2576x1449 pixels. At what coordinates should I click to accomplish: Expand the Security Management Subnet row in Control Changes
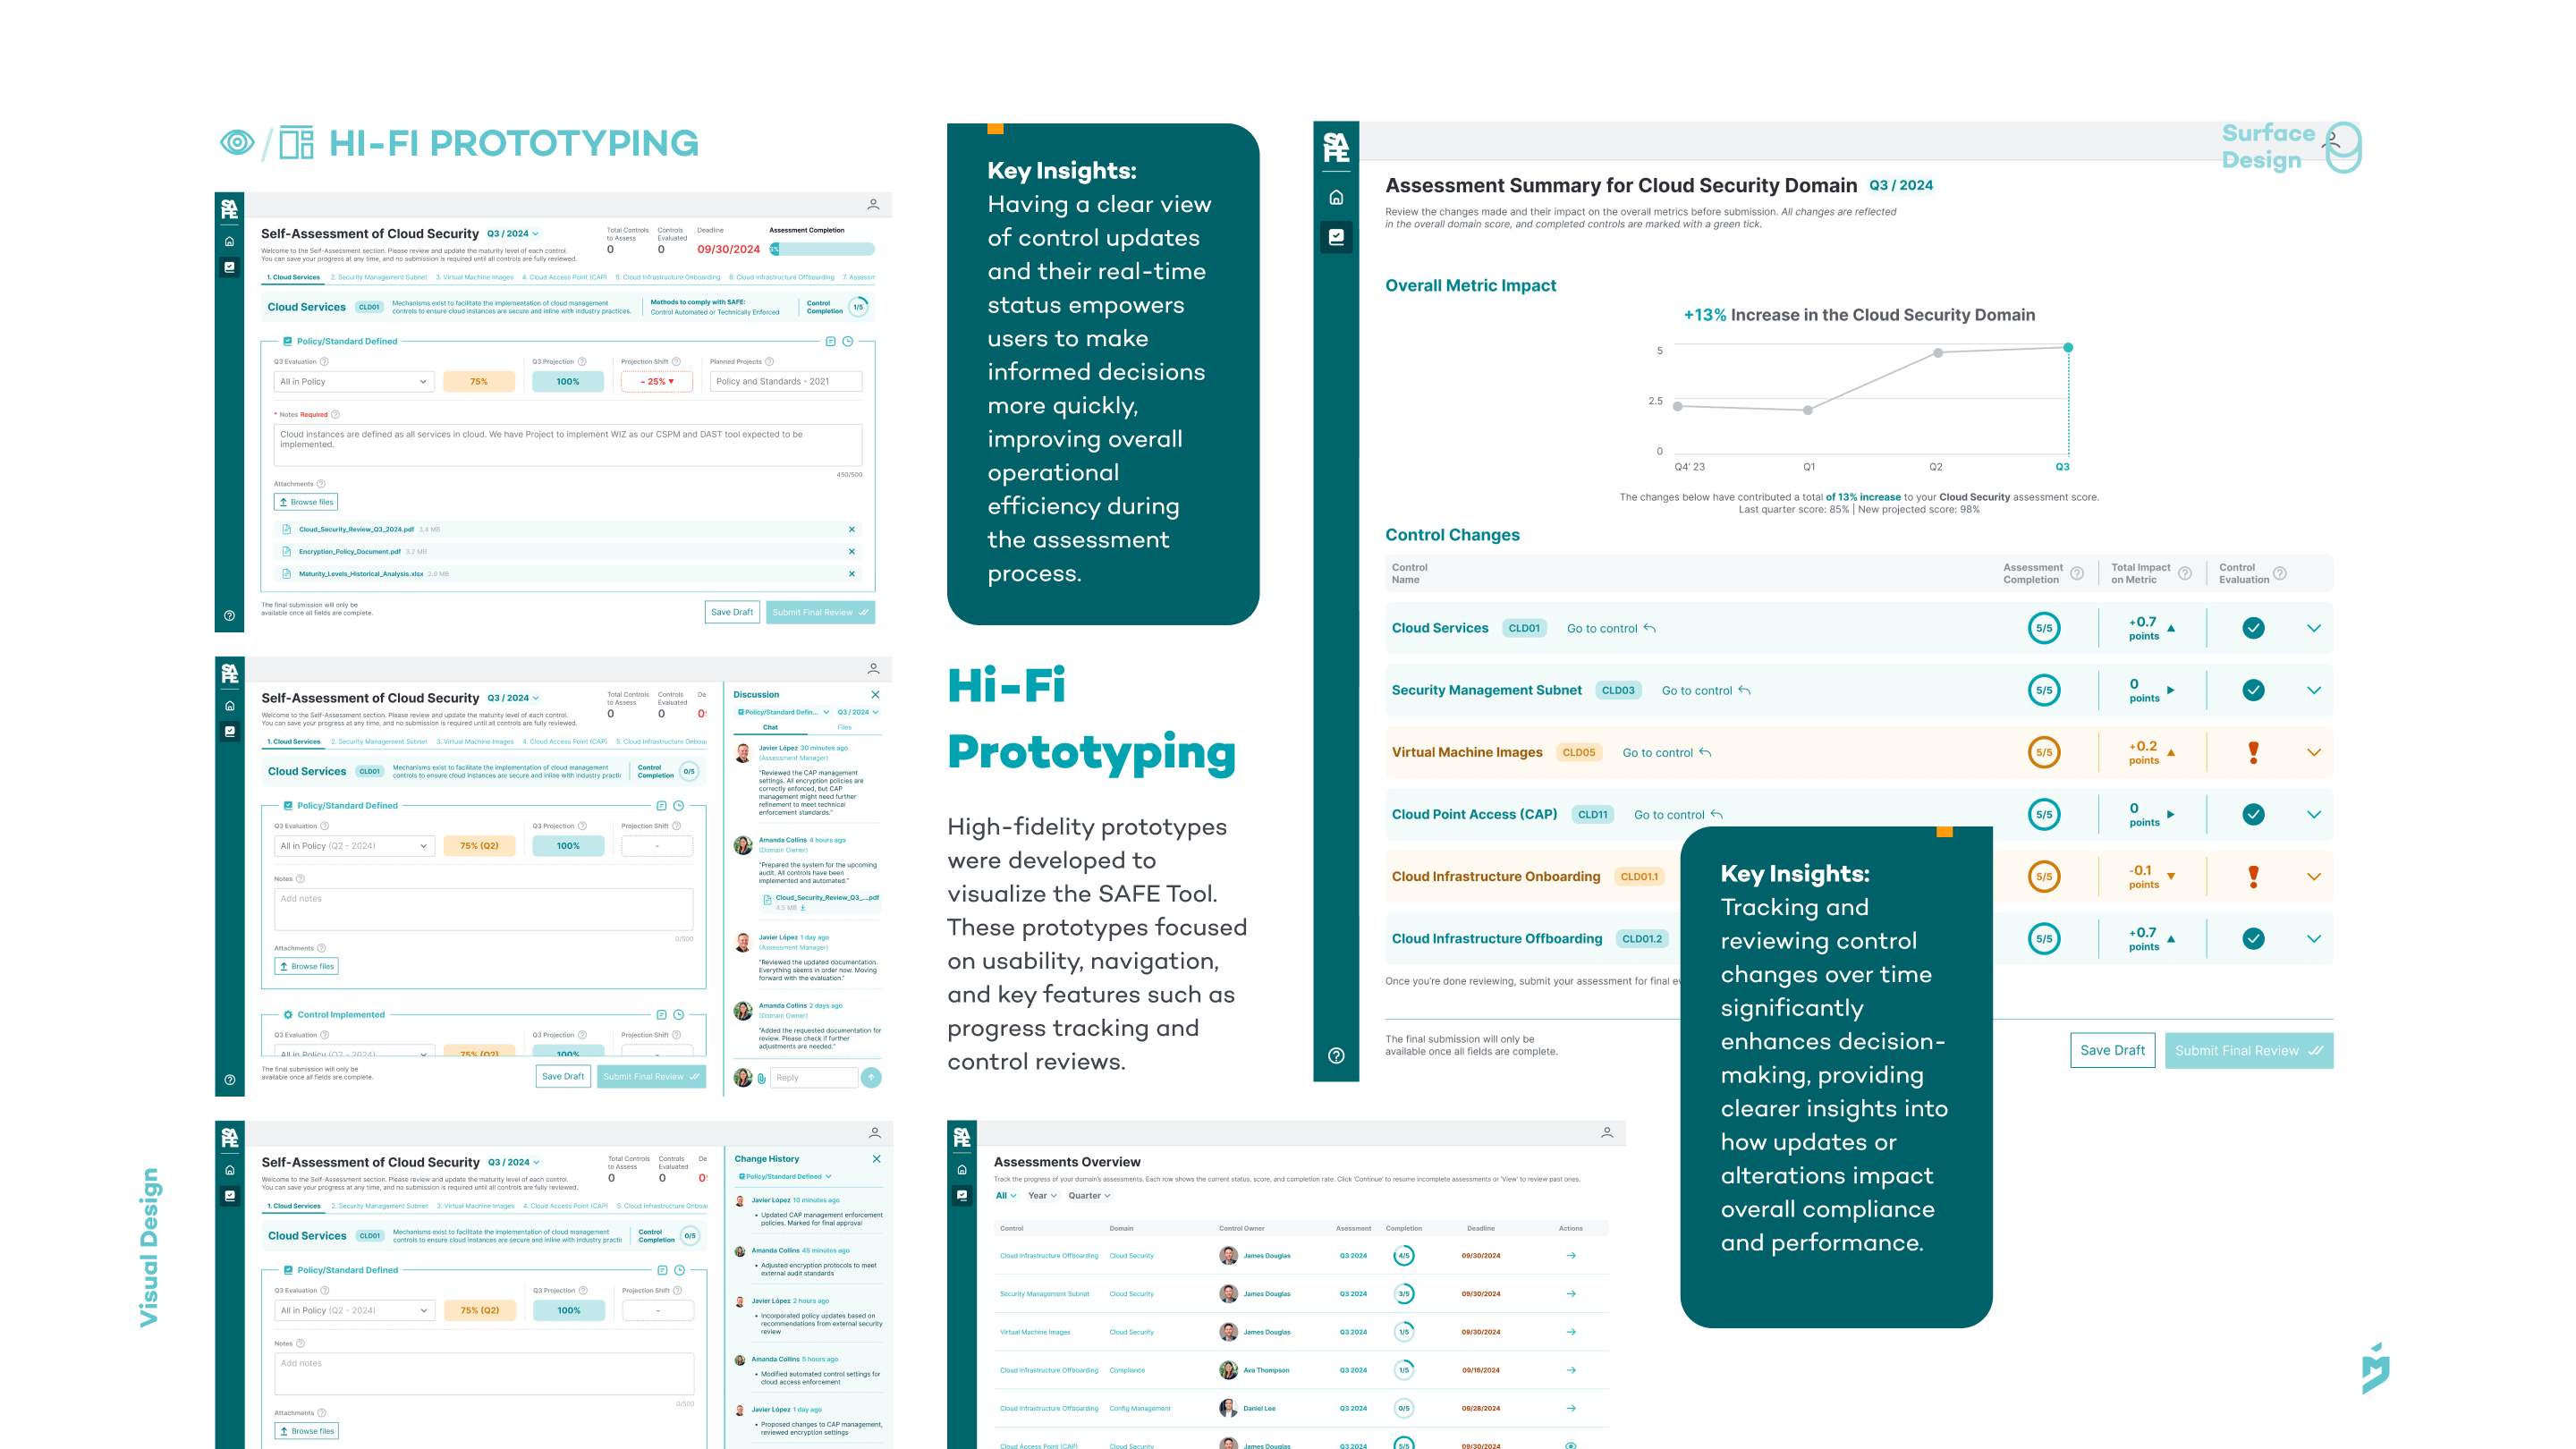(x=2314, y=690)
